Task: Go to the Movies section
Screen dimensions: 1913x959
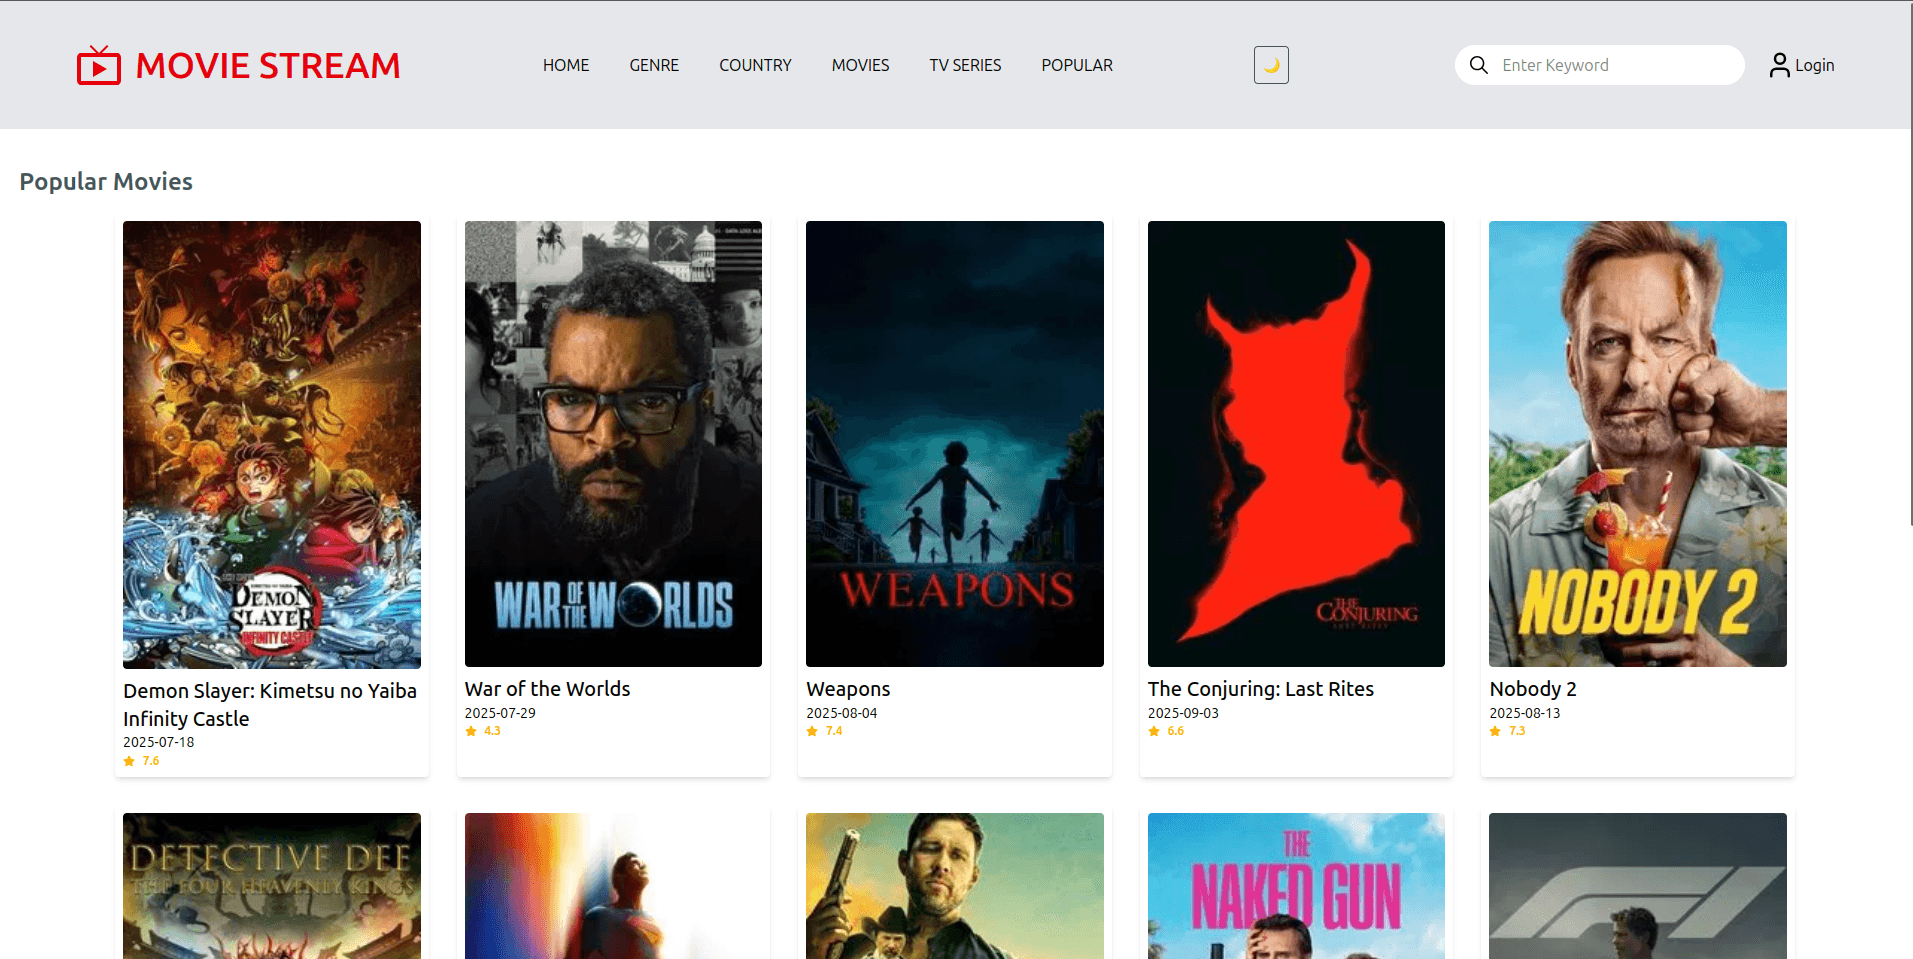Action: (860, 65)
